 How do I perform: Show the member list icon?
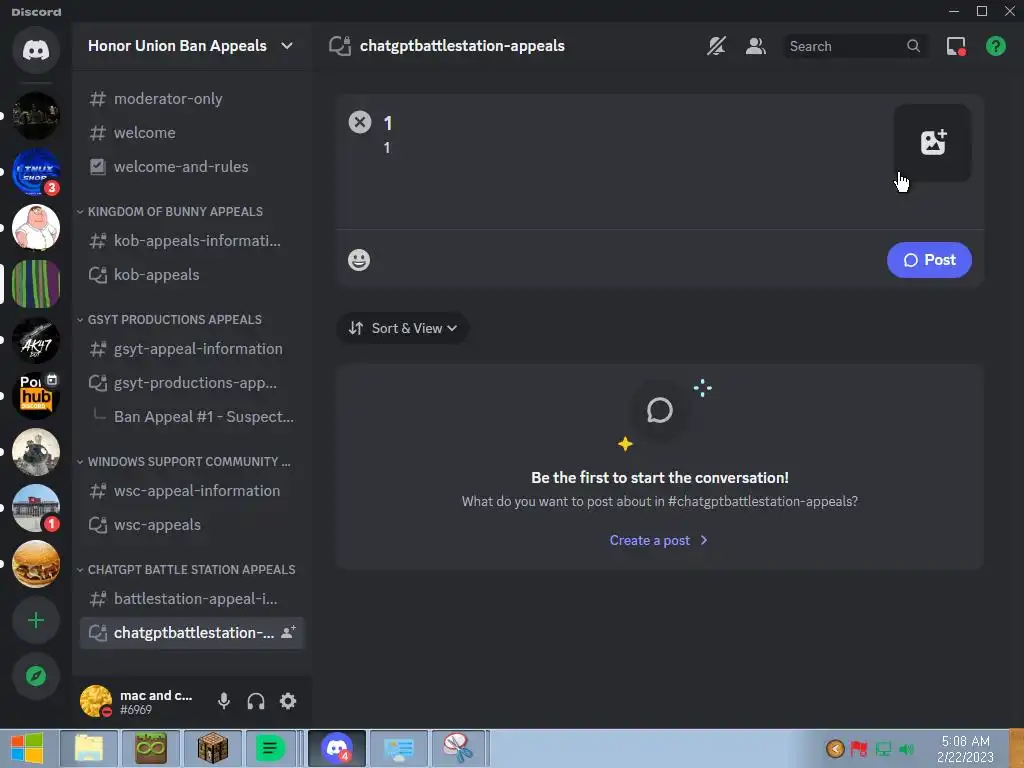756,46
